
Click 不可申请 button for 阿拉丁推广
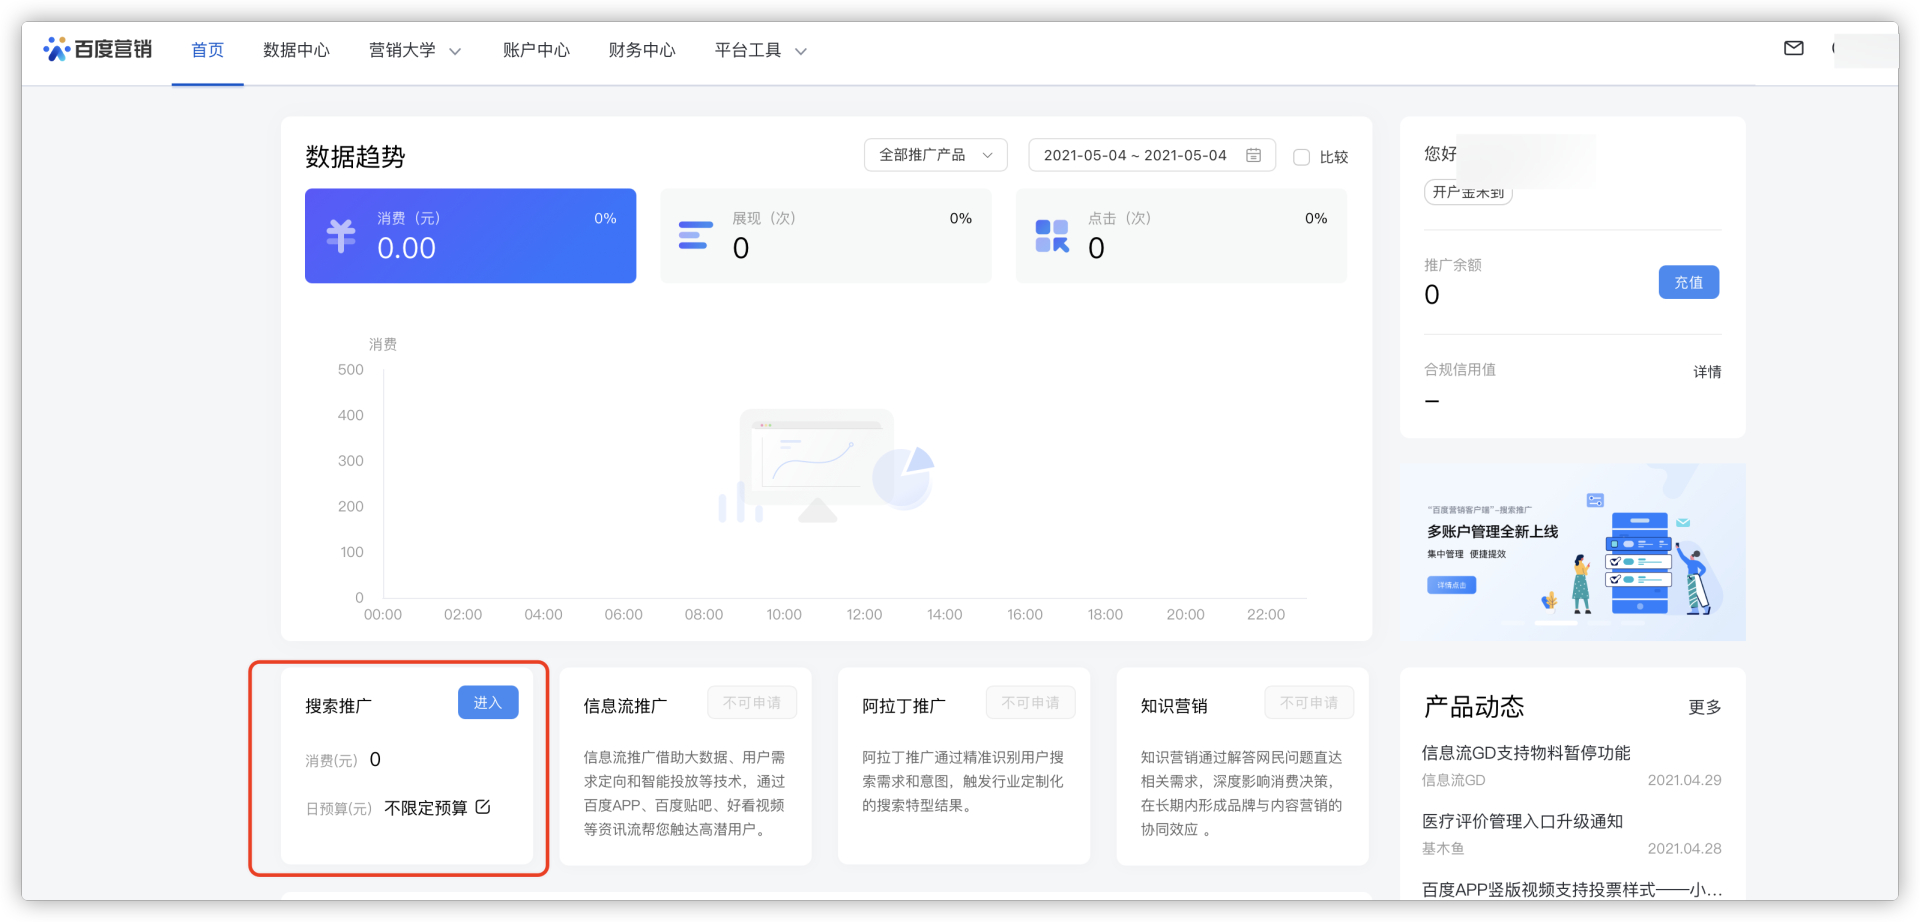point(1030,703)
